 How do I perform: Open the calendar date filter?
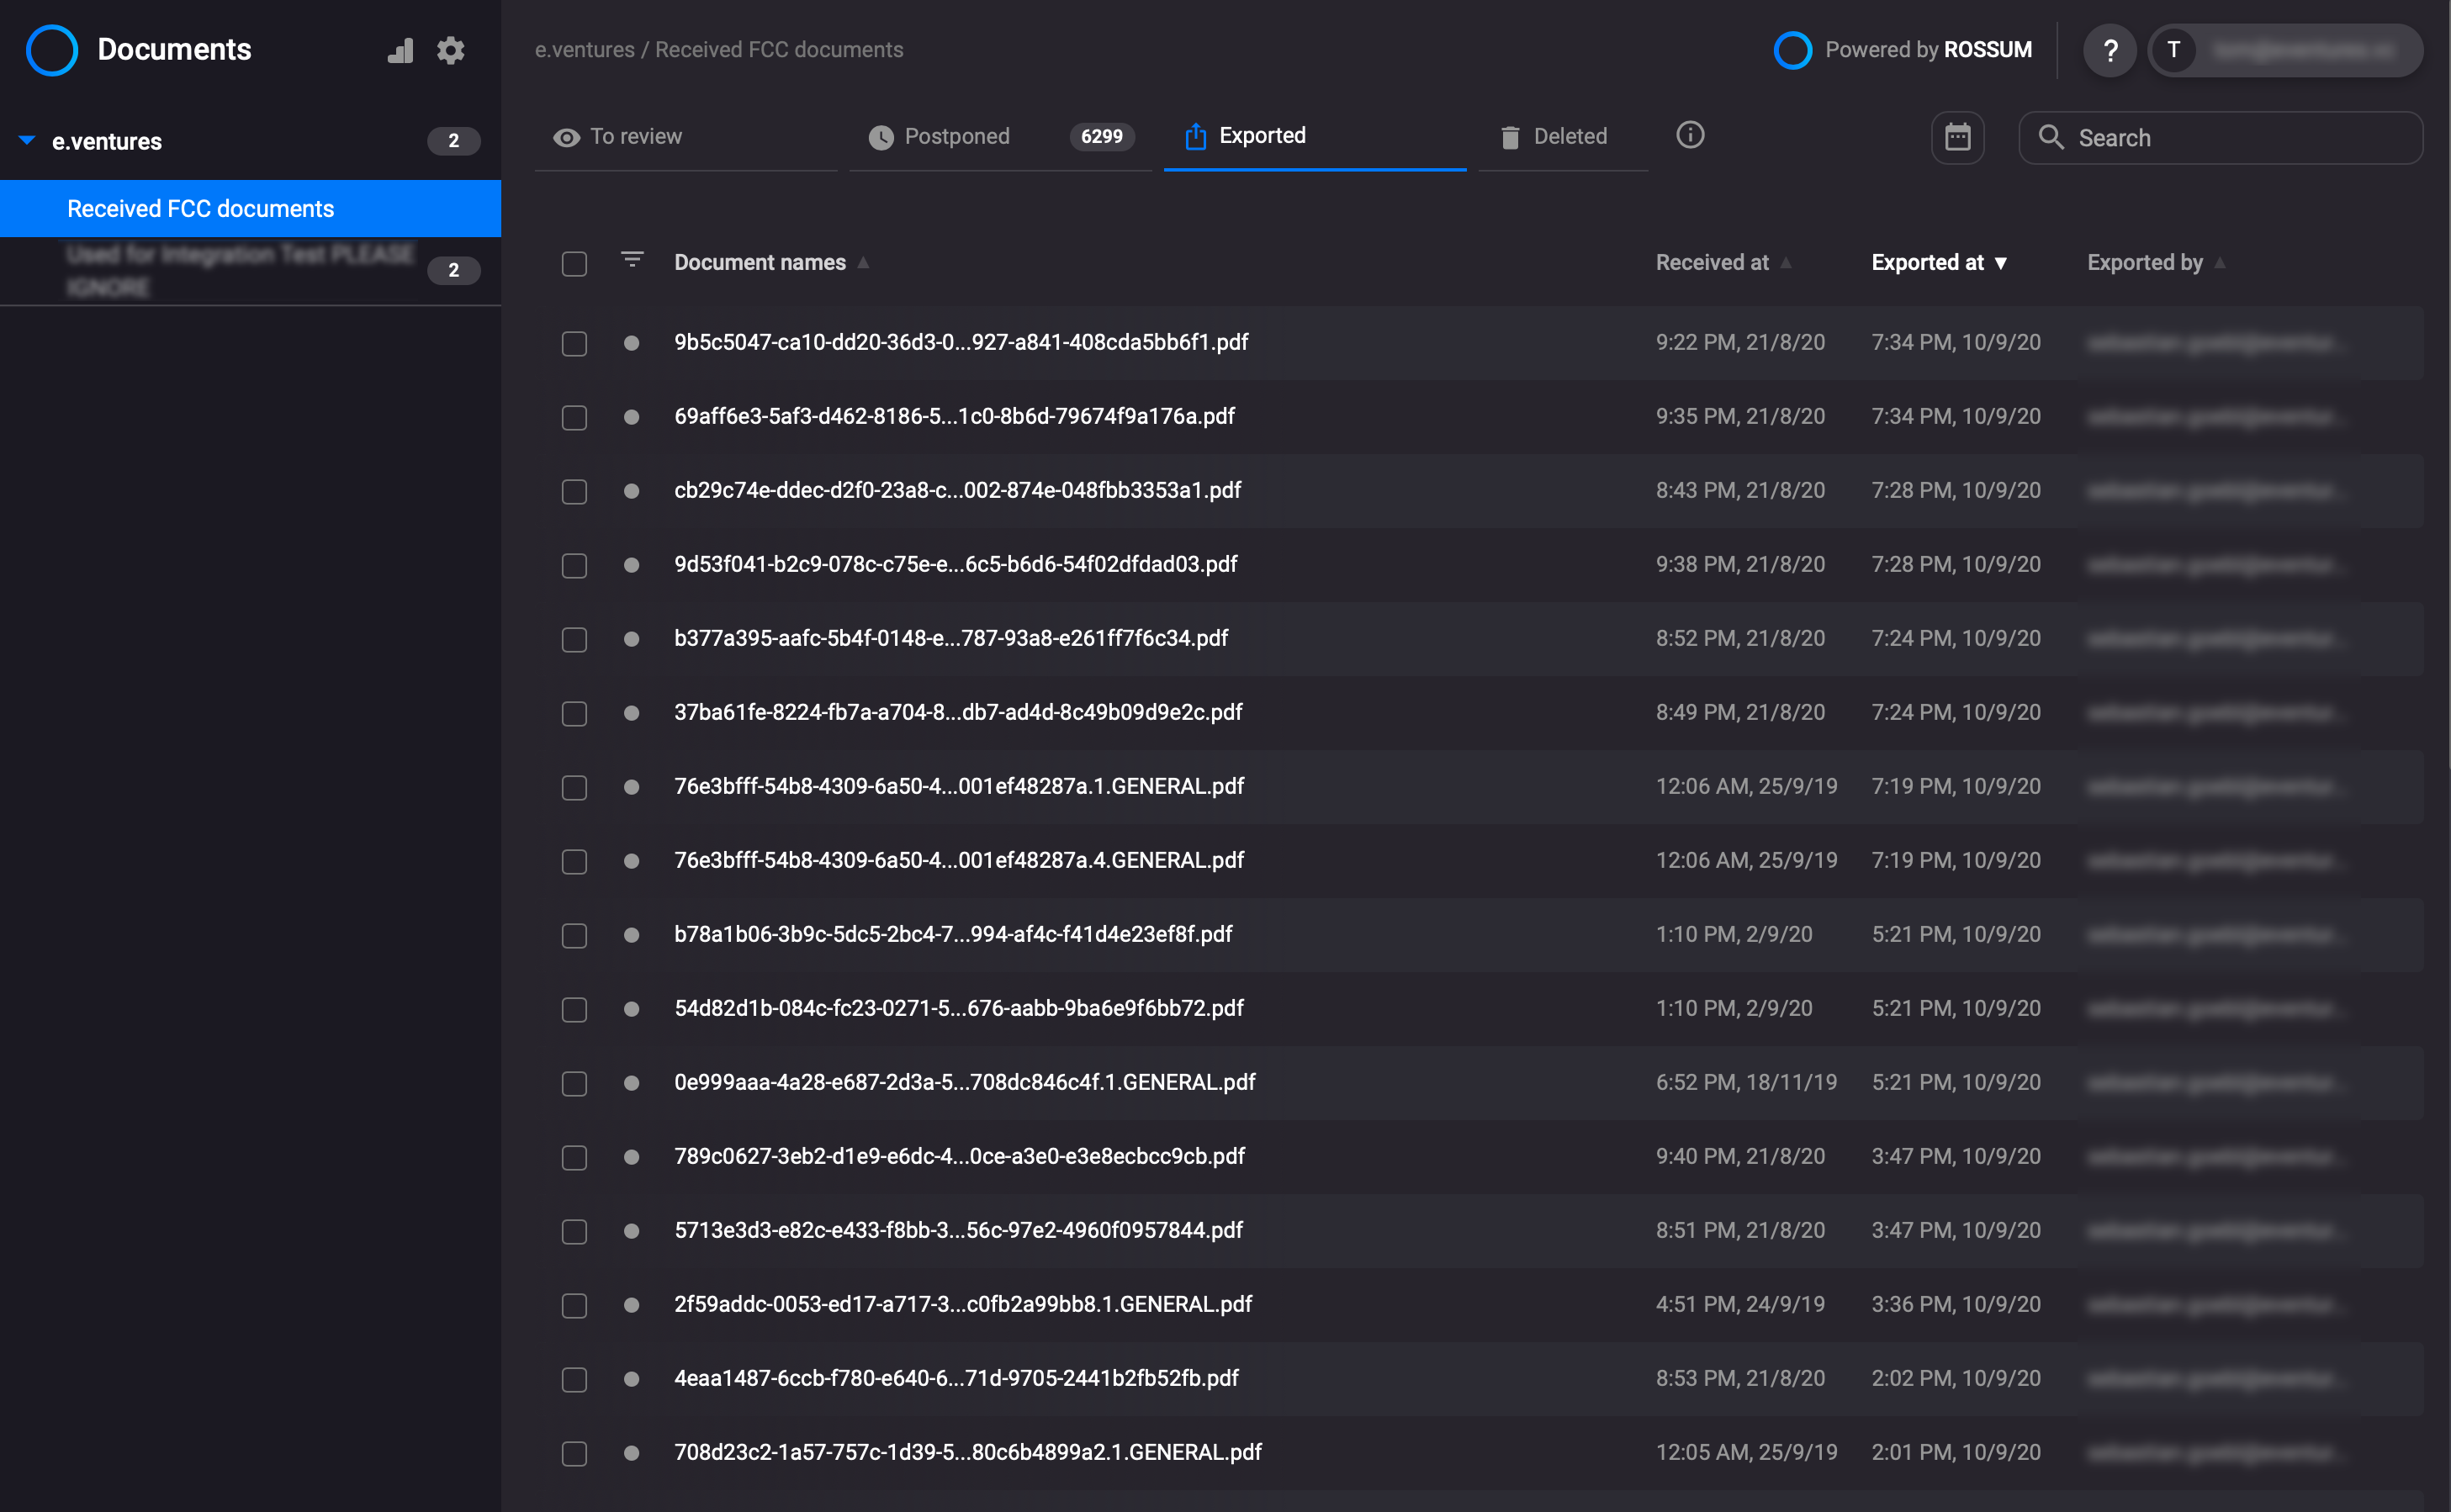pyautogui.click(x=1957, y=137)
